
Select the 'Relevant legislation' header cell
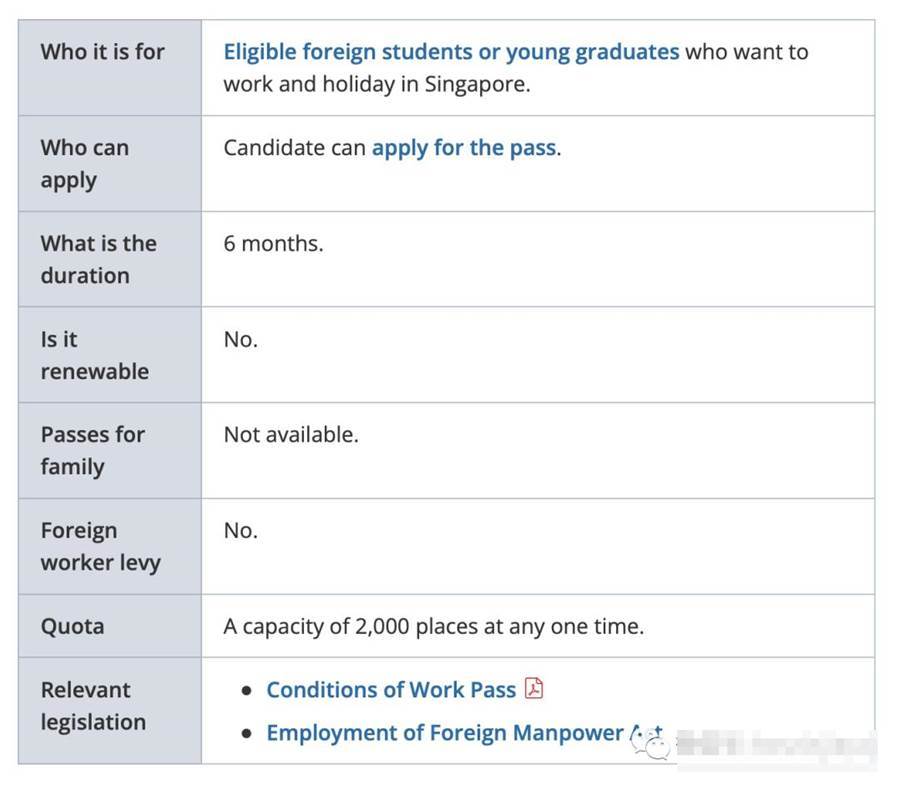click(x=110, y=711)
